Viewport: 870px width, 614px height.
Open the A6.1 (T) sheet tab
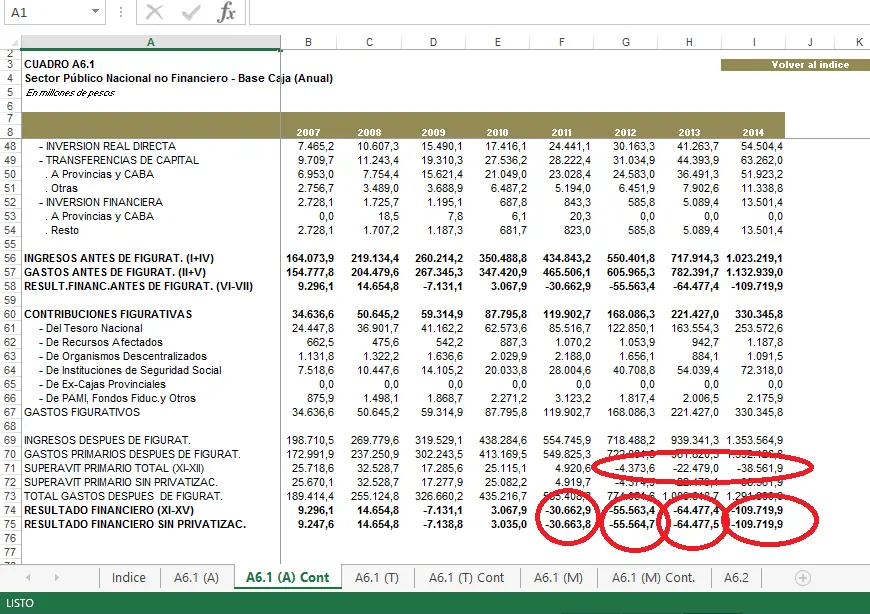[376, 577]
